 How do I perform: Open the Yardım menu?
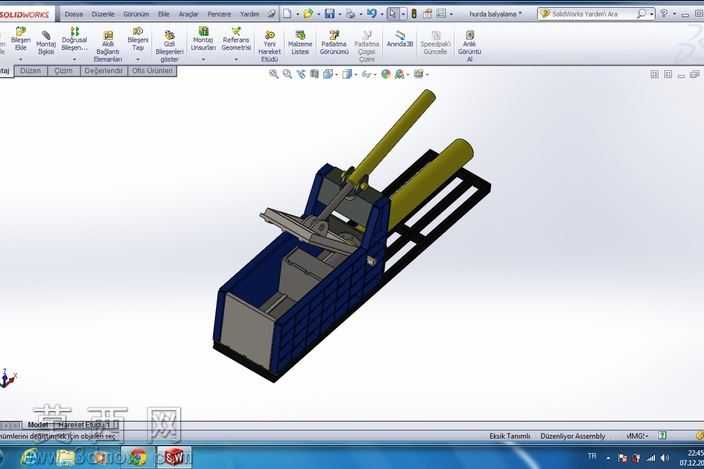[x=249, y=14]
